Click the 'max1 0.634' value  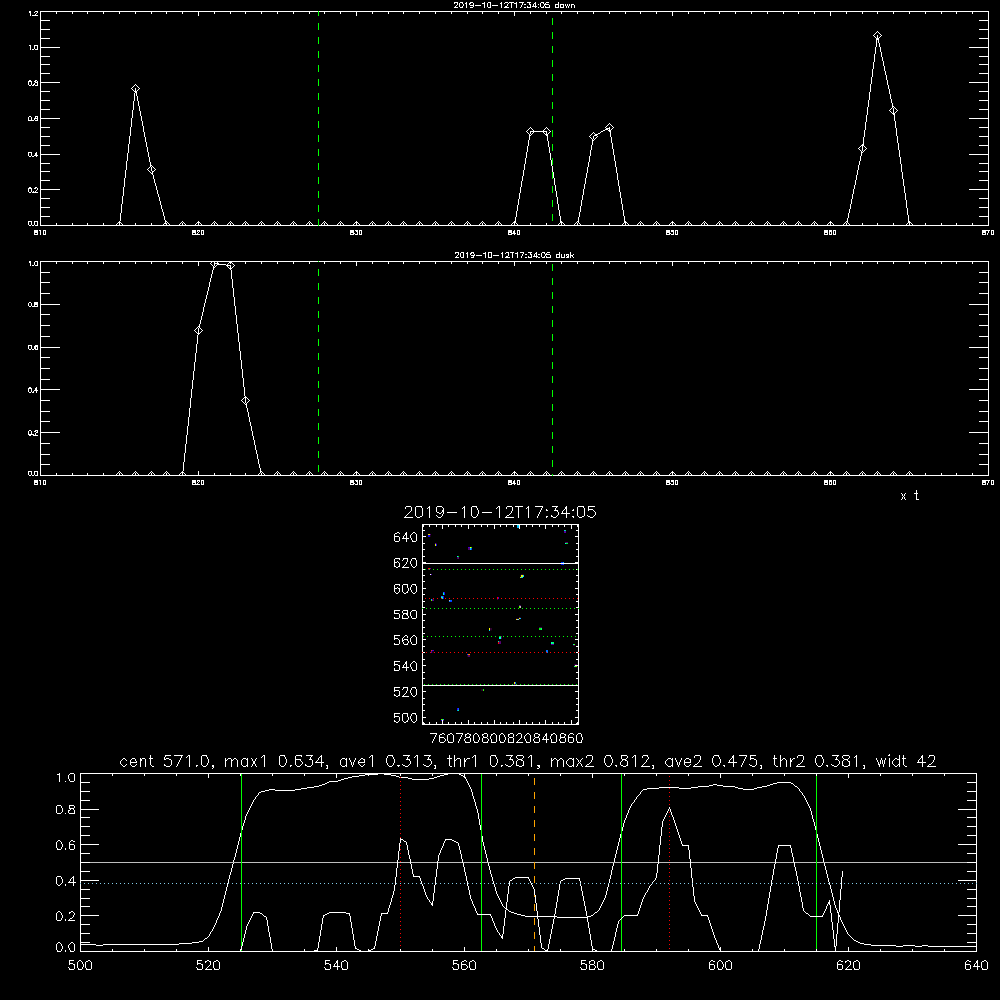tap(275, 761)
